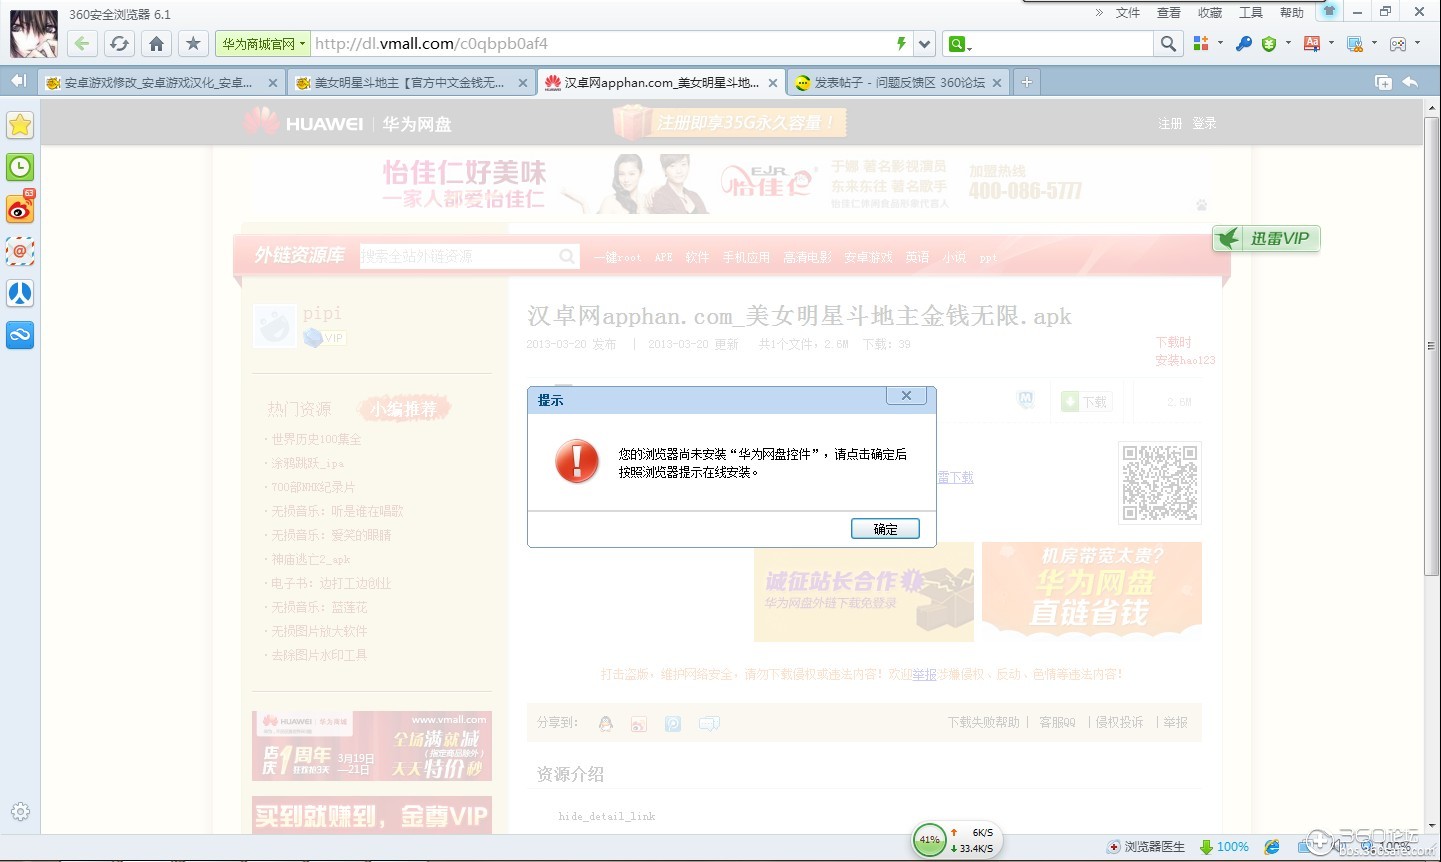Viewport: 1441px width, 862px height.
Task: Open the search engine dropdown in the search box
Action: pos(959,43)
